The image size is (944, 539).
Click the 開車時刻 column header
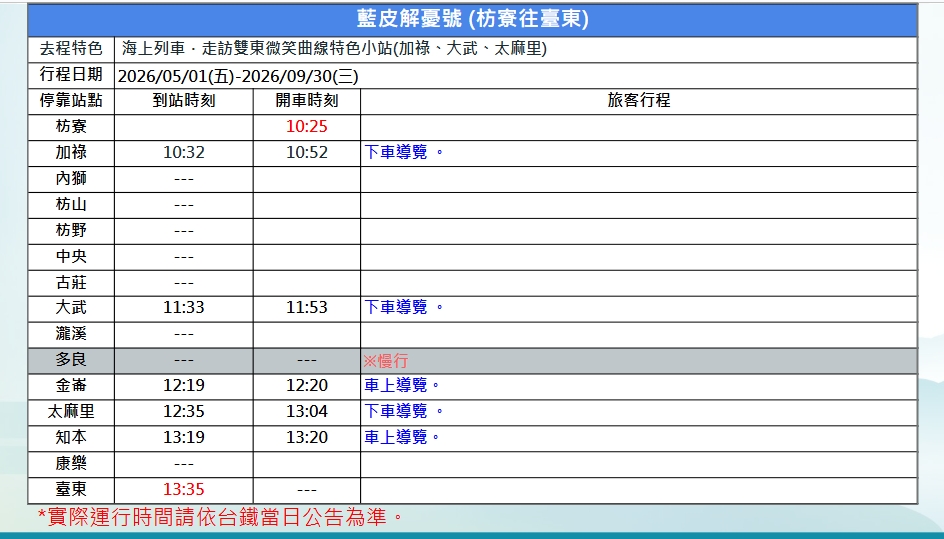[x=306, y=101]
